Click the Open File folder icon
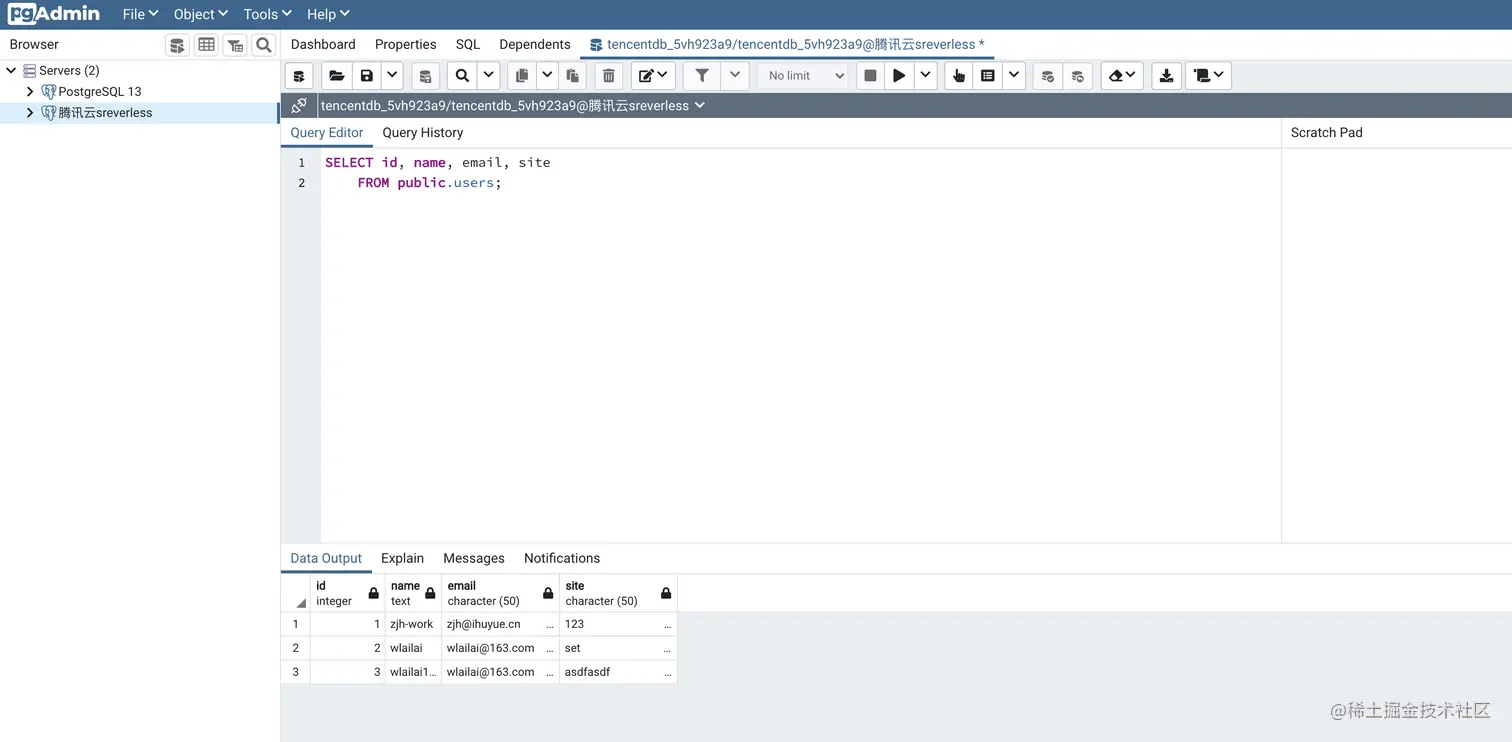 point(337,76)
